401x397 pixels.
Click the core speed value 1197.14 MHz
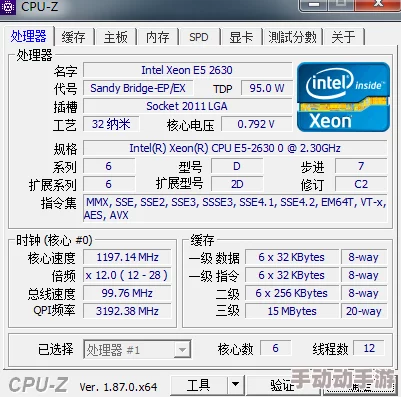(127, 257)
